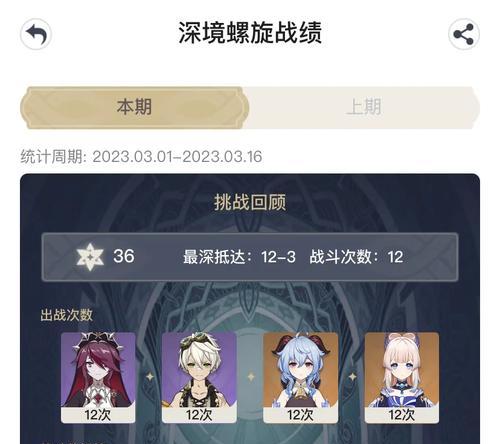The image size is (500, 444).
Task: Select the star count emblem icon
Action: point(90,257)
